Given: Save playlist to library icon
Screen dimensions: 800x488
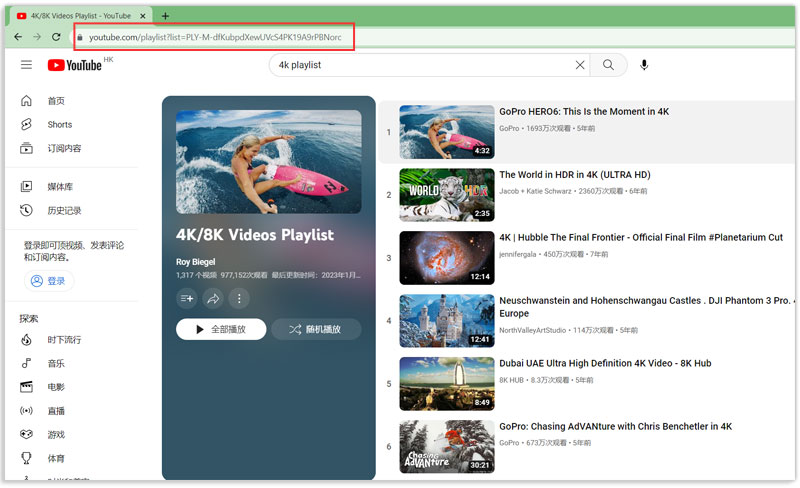Looking at the screenshot, I should 186,298.
